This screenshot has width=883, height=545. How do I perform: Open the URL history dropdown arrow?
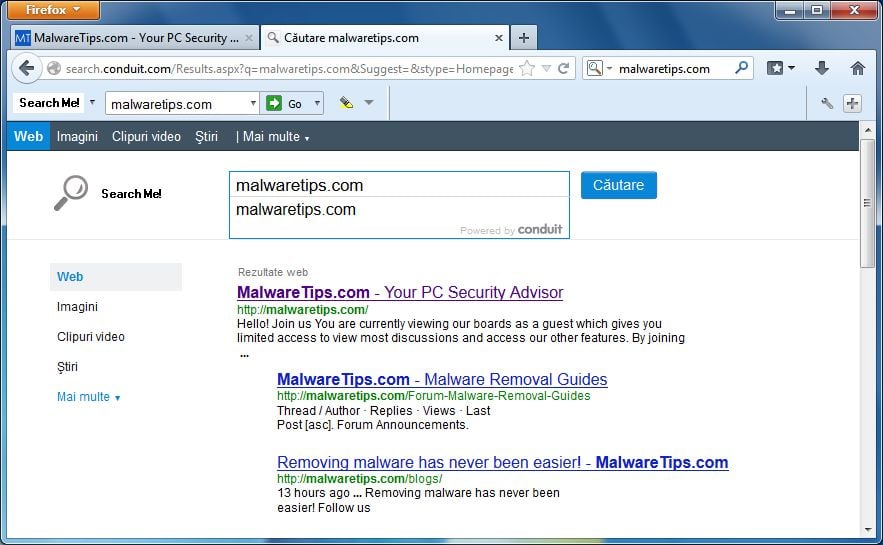[546, 69]
